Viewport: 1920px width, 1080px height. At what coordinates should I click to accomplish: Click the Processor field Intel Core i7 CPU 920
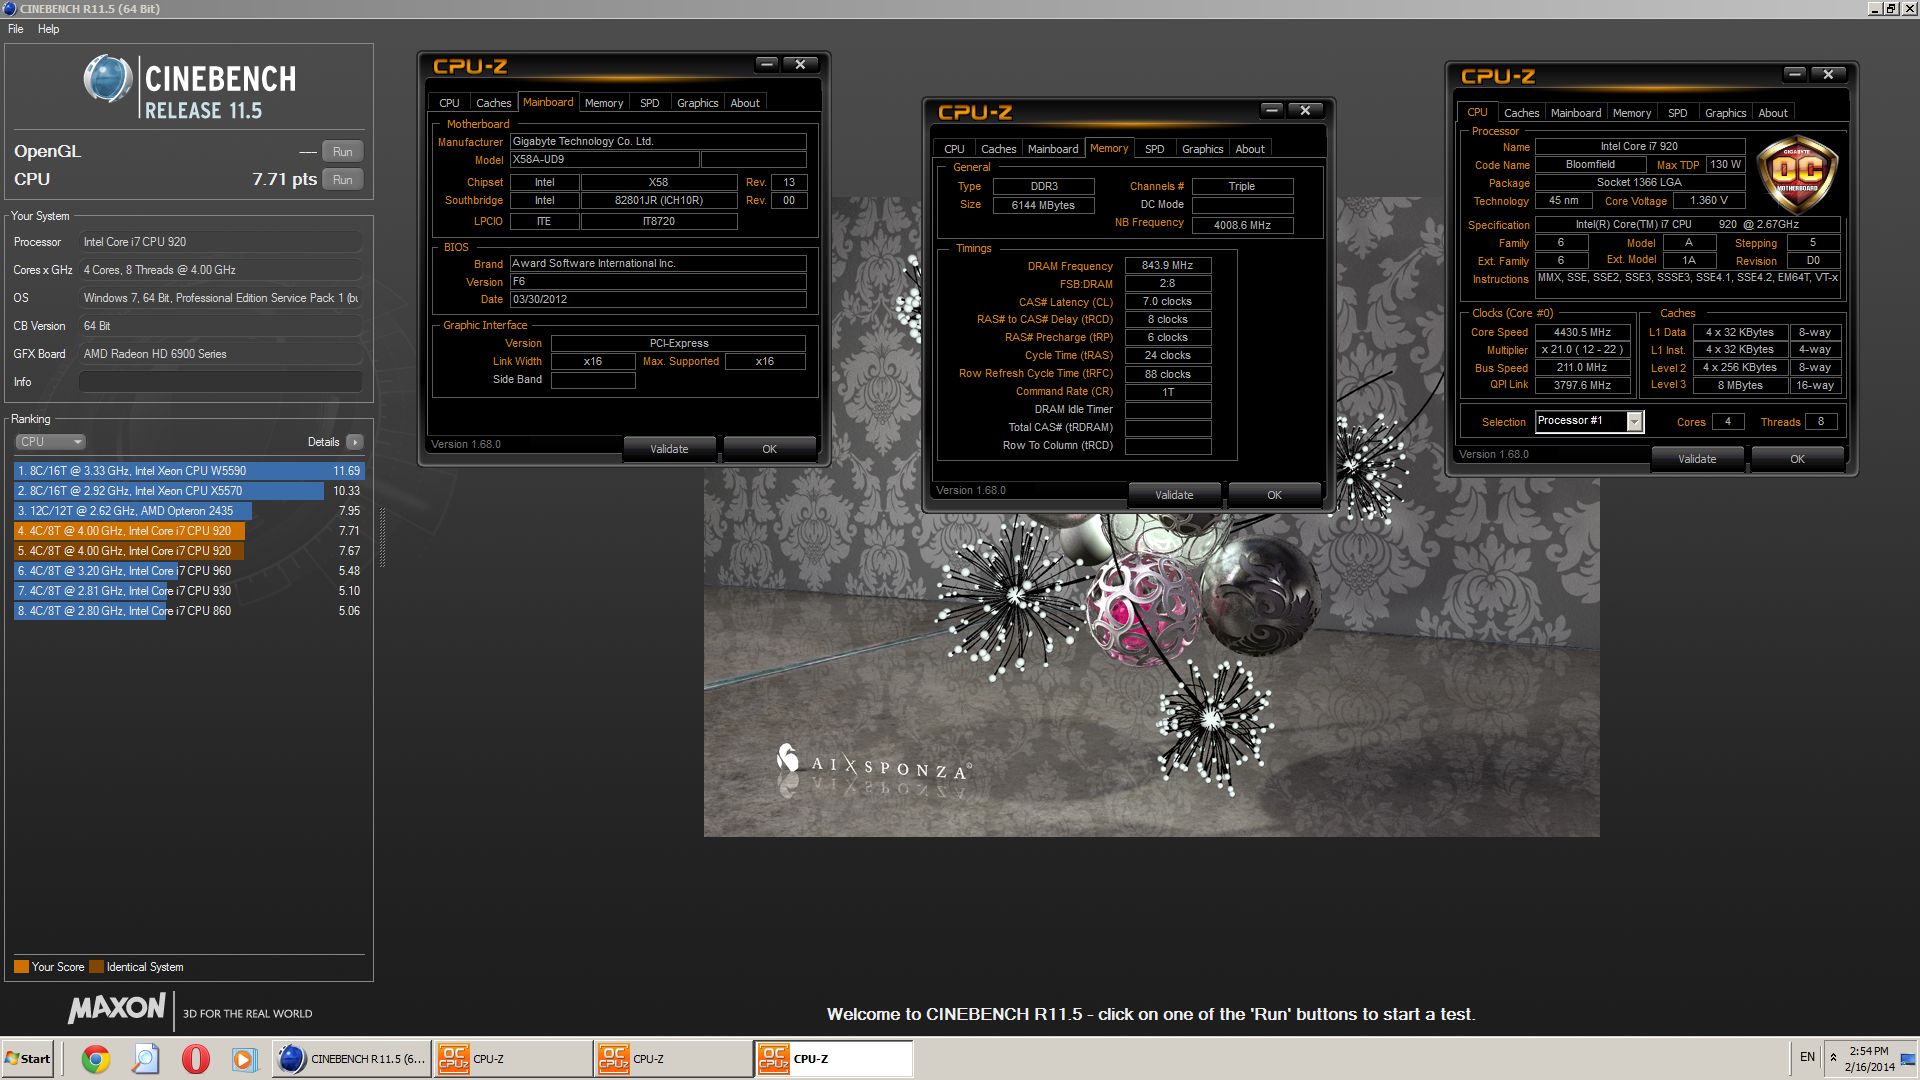tap(221, 242)
